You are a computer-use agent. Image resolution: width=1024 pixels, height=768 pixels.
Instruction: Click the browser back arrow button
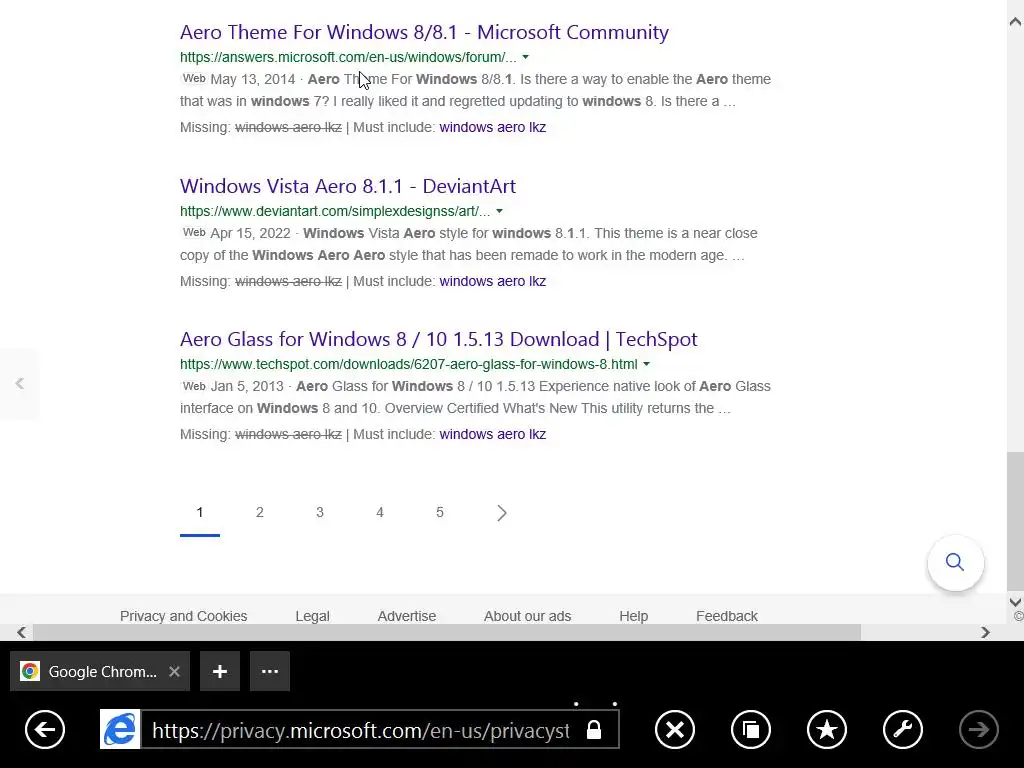45,729
